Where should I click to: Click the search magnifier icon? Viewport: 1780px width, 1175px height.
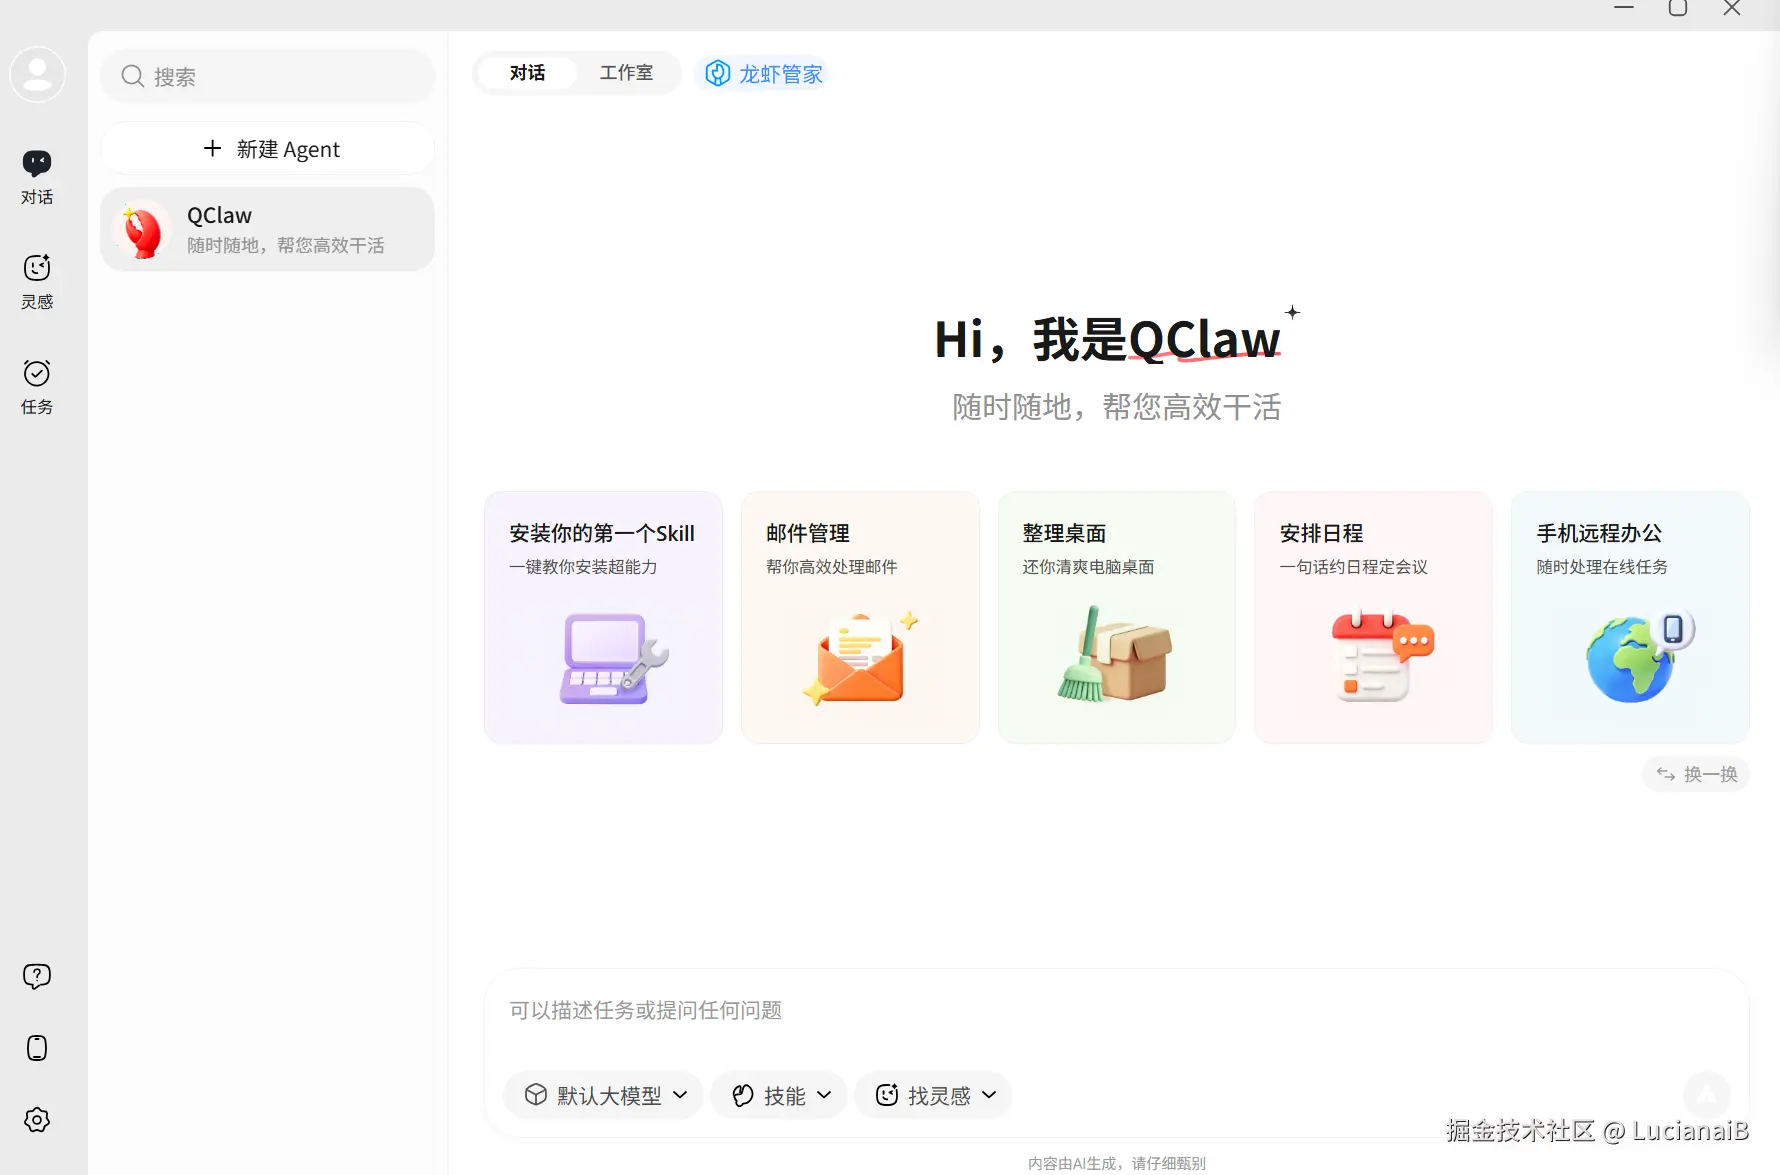pos(132,76)
